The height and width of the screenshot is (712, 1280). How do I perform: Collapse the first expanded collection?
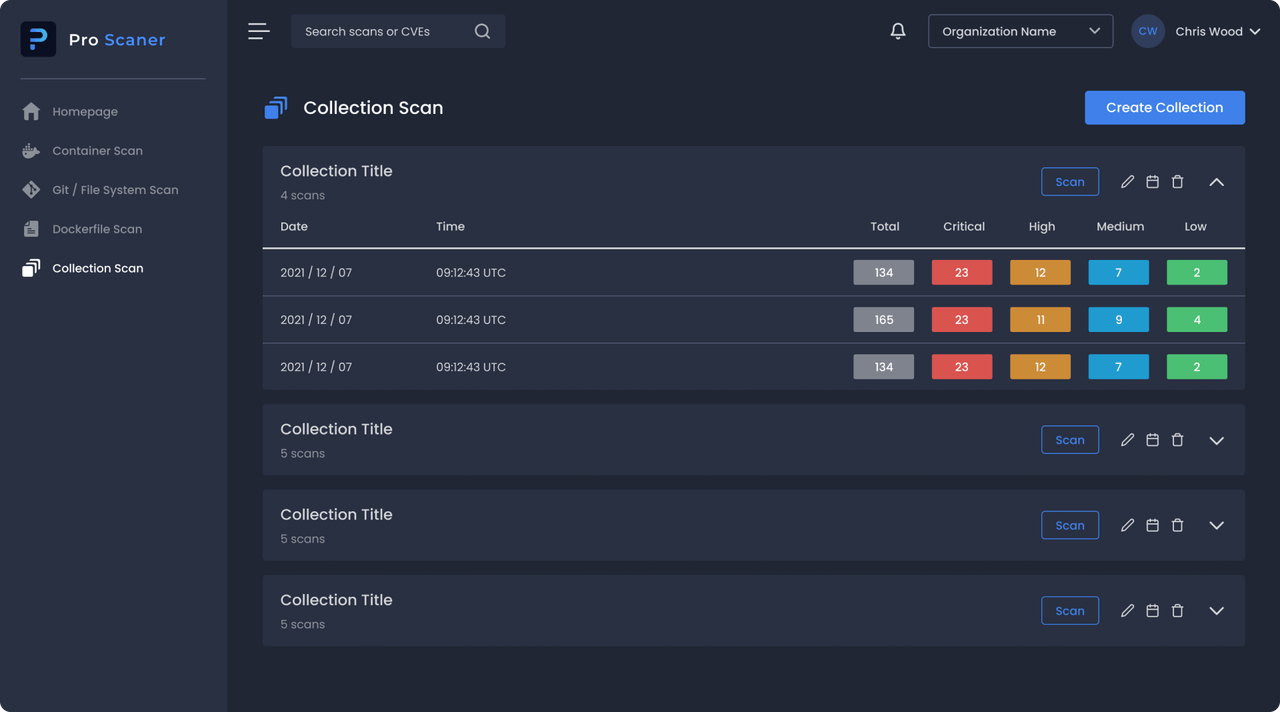[1216, 182]
